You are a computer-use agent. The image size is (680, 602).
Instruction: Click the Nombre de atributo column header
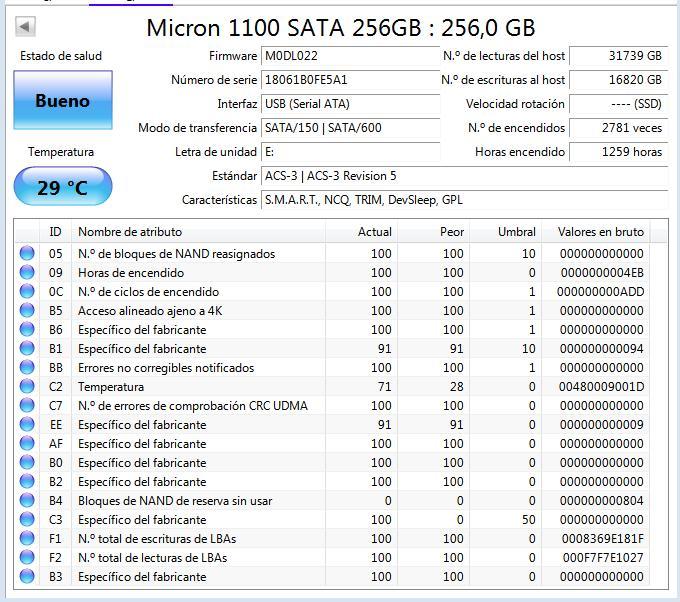[x=198, y=232]
